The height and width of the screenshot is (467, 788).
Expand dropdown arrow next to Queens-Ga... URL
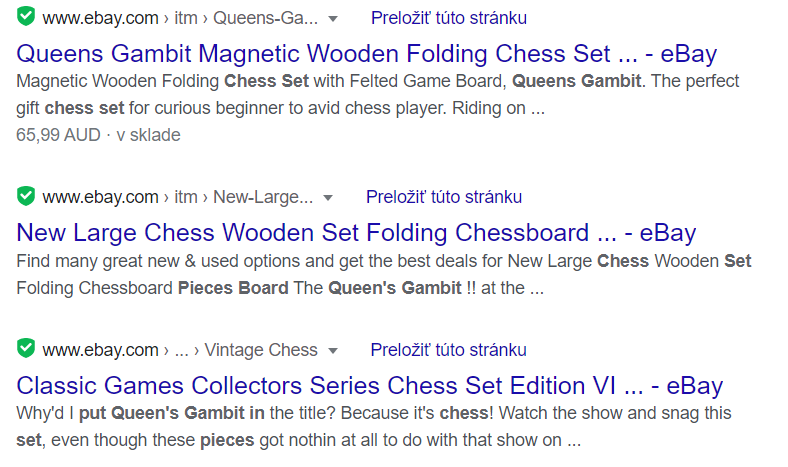[x=332, y=20]
